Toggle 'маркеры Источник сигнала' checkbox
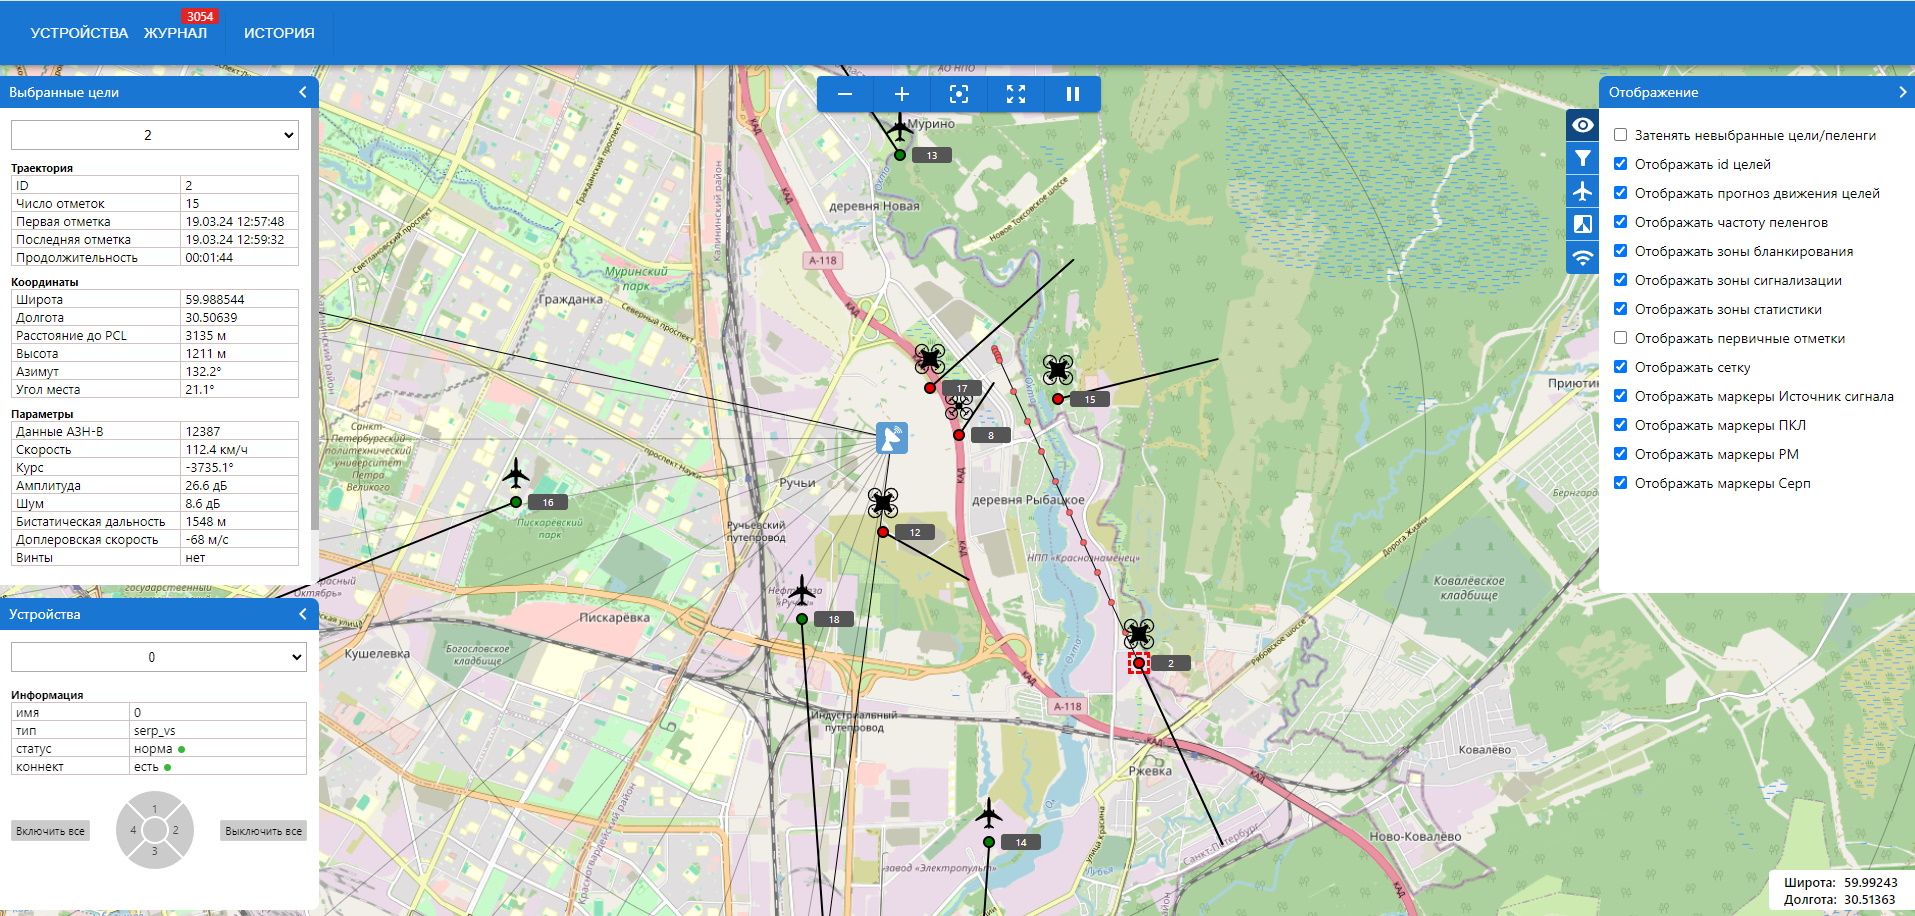Viewport: 1915px width, 916px height. [x=1620, y=396]
